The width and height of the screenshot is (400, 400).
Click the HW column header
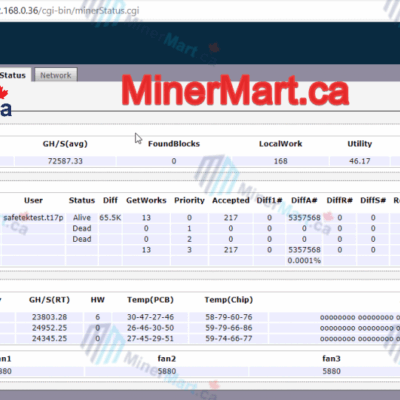[x=98, y=300]
